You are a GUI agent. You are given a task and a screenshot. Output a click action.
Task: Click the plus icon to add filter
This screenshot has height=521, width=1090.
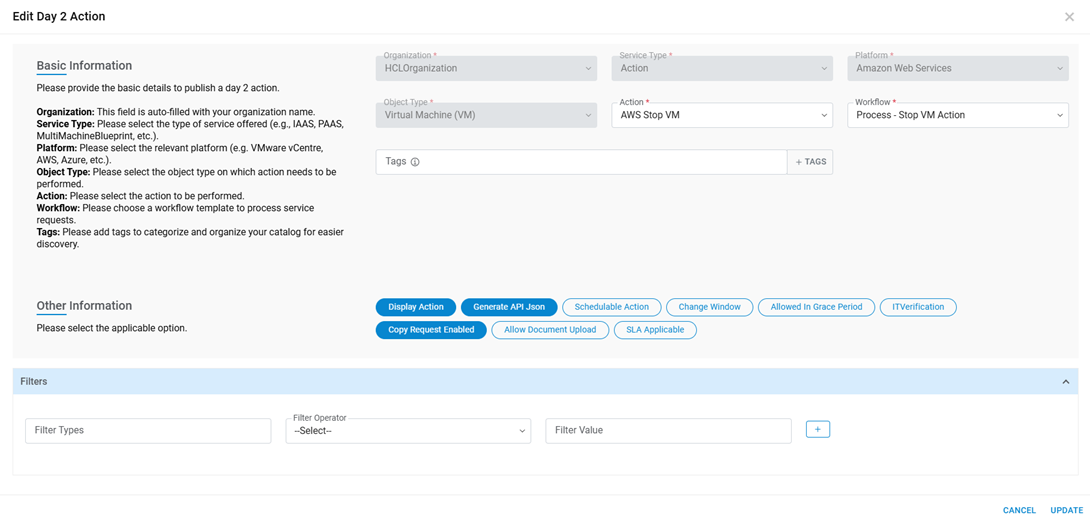(x=818, y=430)
